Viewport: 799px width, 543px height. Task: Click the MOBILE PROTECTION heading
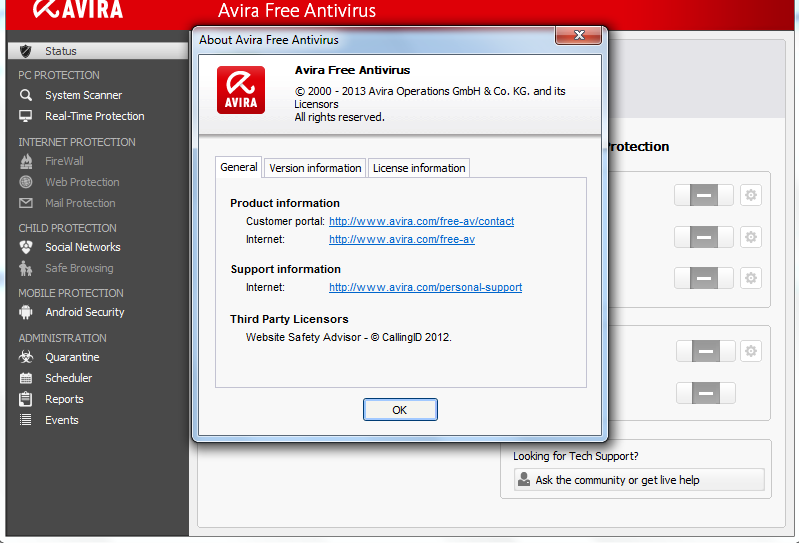pos(71,293)
